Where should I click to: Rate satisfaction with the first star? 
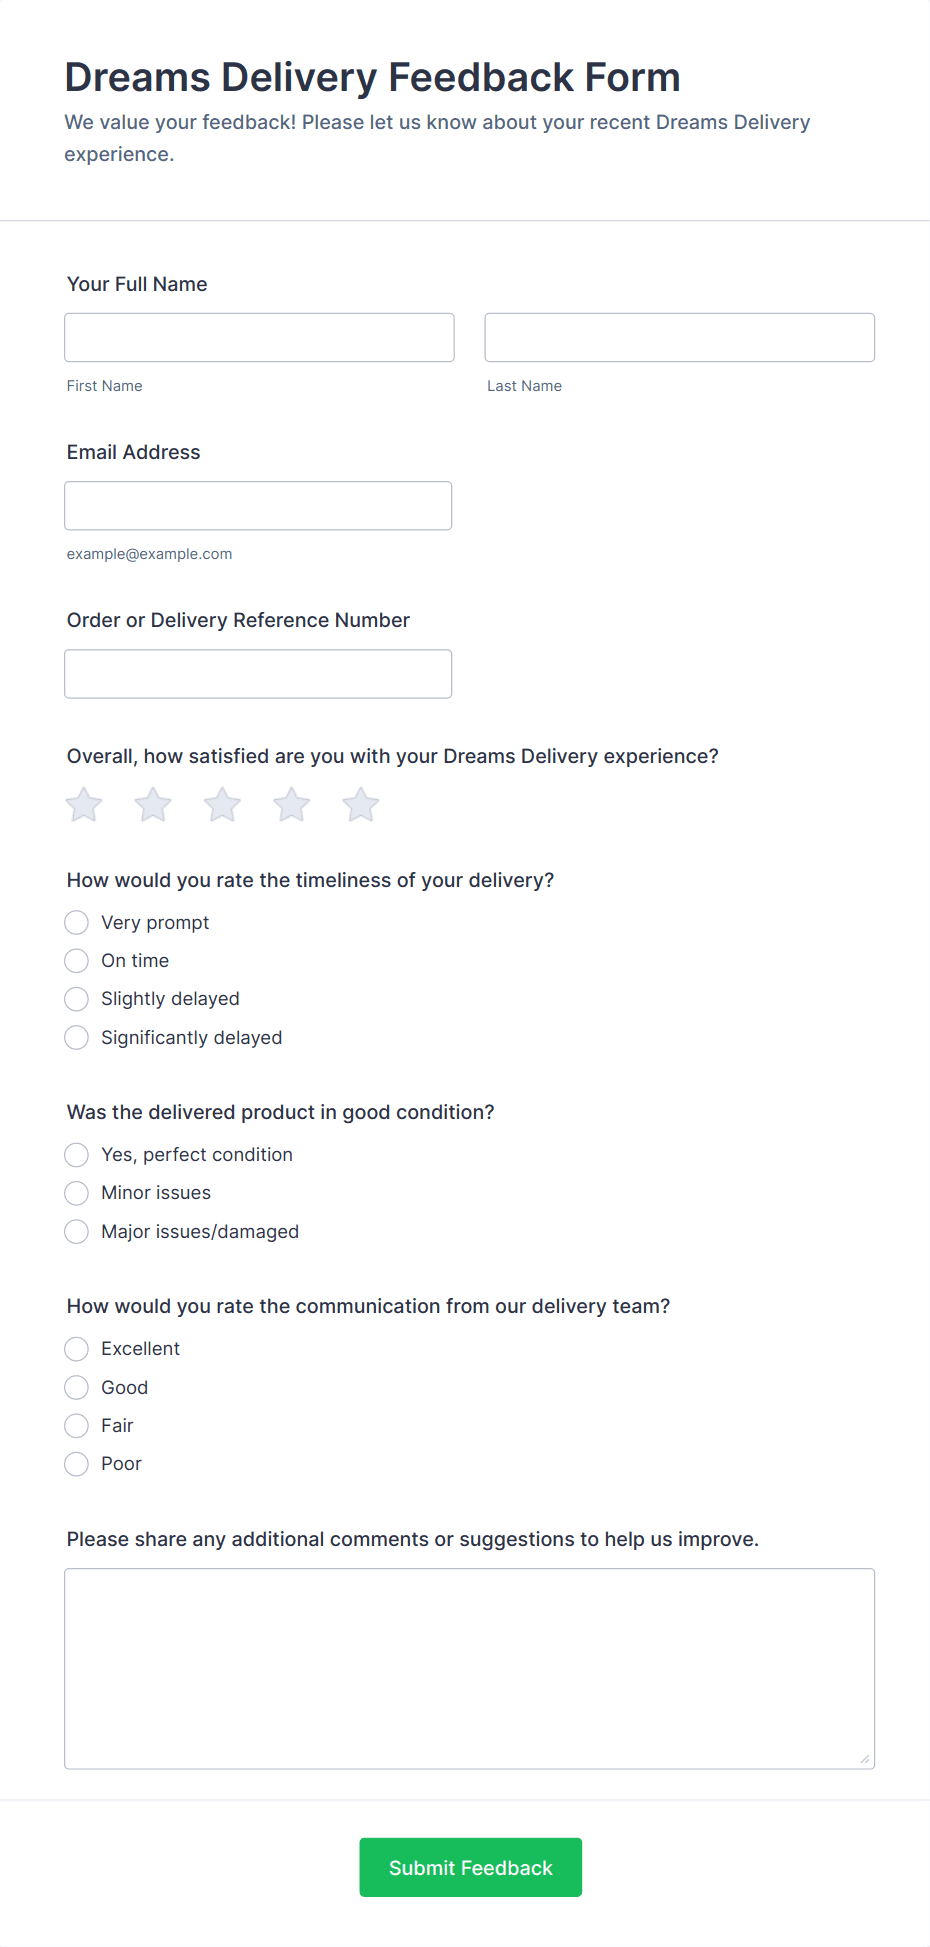84,805
